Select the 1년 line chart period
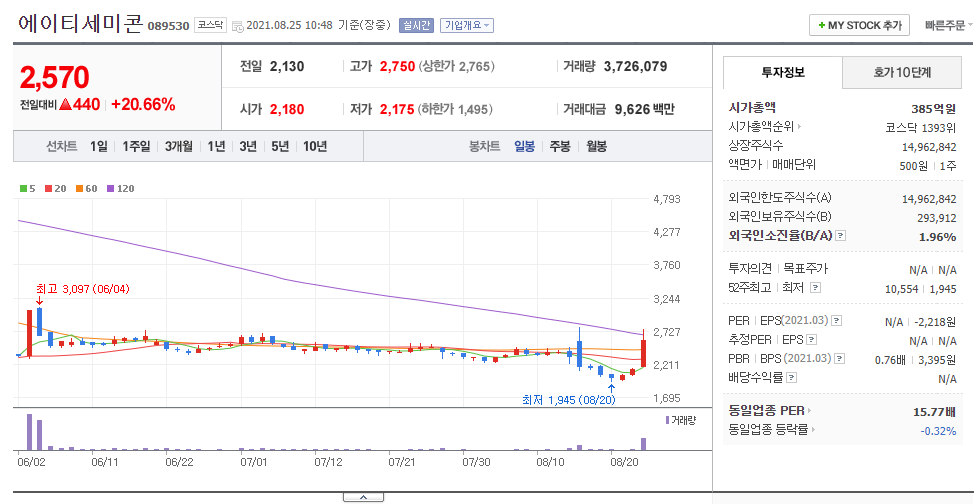The image size is (977, 504). pos(216,146)
